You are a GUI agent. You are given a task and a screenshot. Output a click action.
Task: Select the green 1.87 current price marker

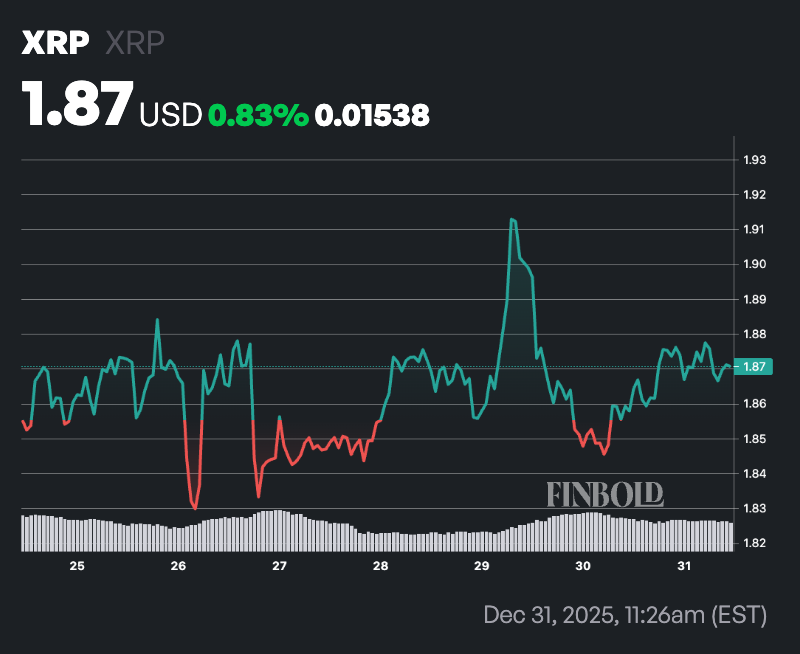tap(753, 368)
